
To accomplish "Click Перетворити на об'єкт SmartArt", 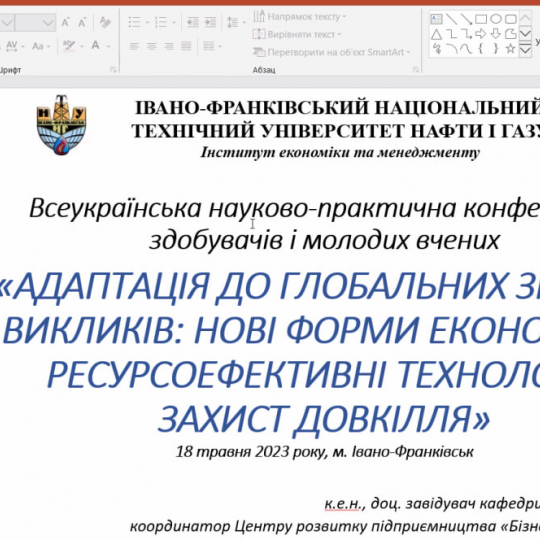I will point(332,52).
